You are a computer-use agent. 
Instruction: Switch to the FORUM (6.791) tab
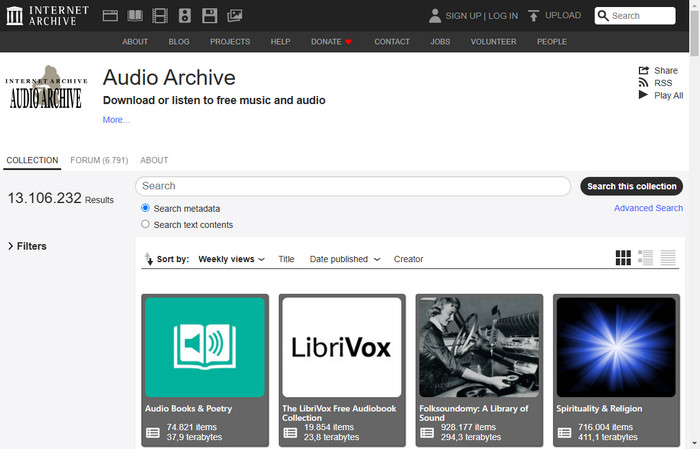[x=99, y=160]
